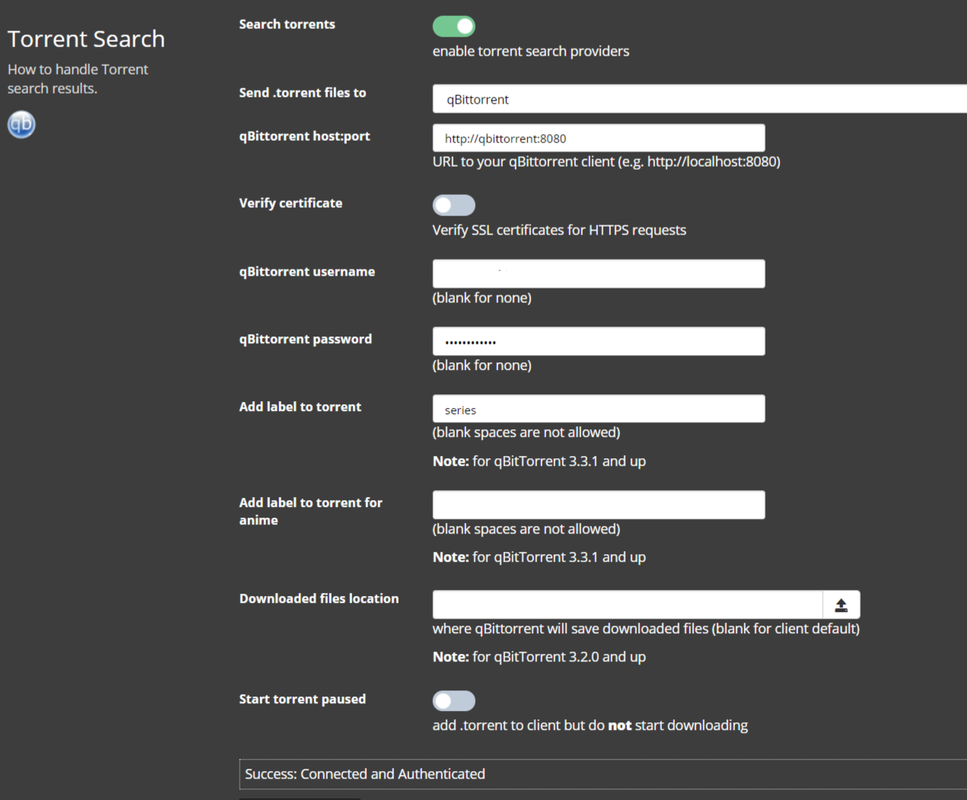Disable the Search torrents toggle
Screen dimensions: 967x800
pyautogui.click(x=454, y=27)
